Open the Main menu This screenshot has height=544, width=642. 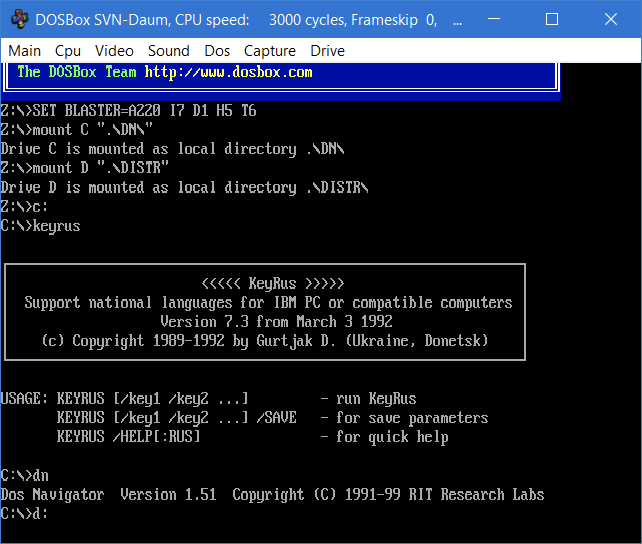(25, 51)
